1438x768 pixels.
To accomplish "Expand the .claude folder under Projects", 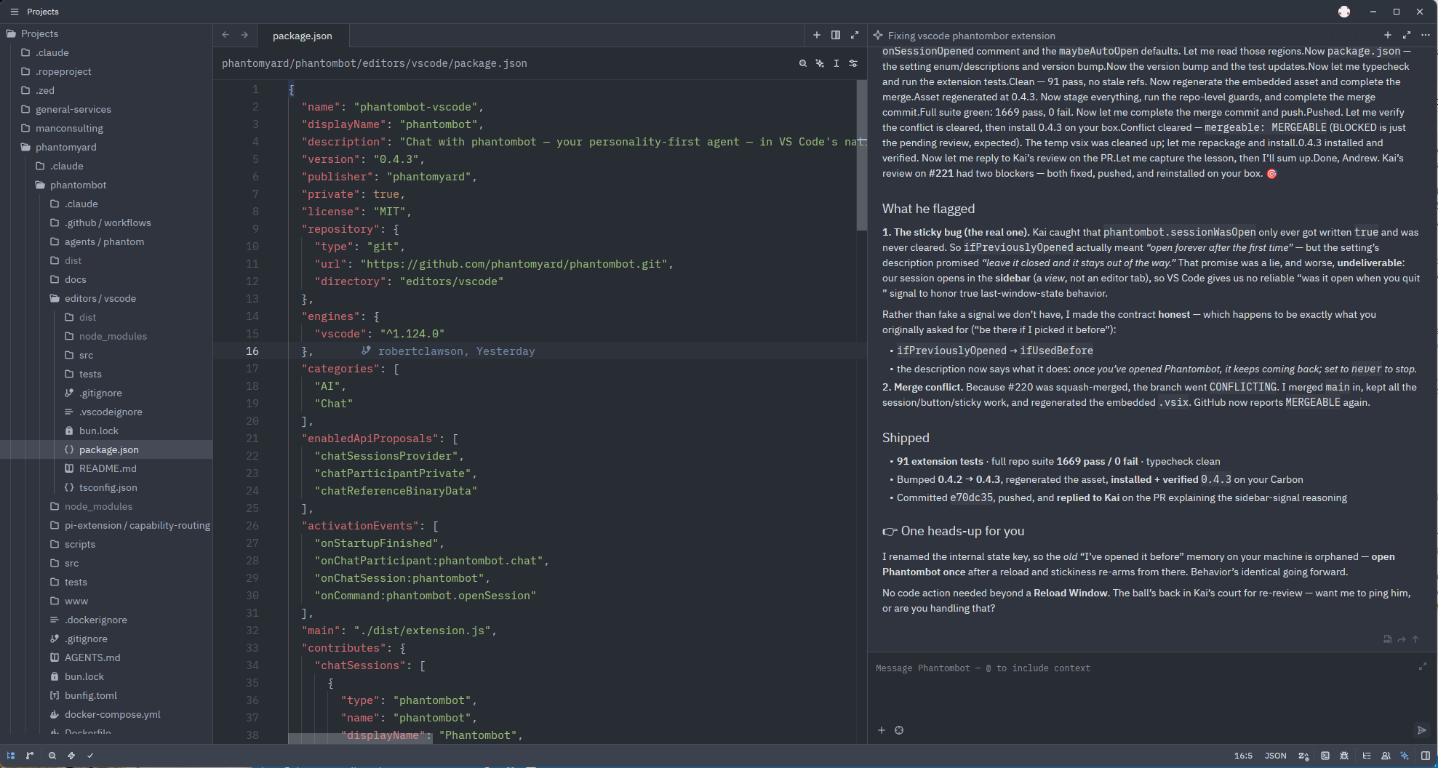I will [107, 53].
